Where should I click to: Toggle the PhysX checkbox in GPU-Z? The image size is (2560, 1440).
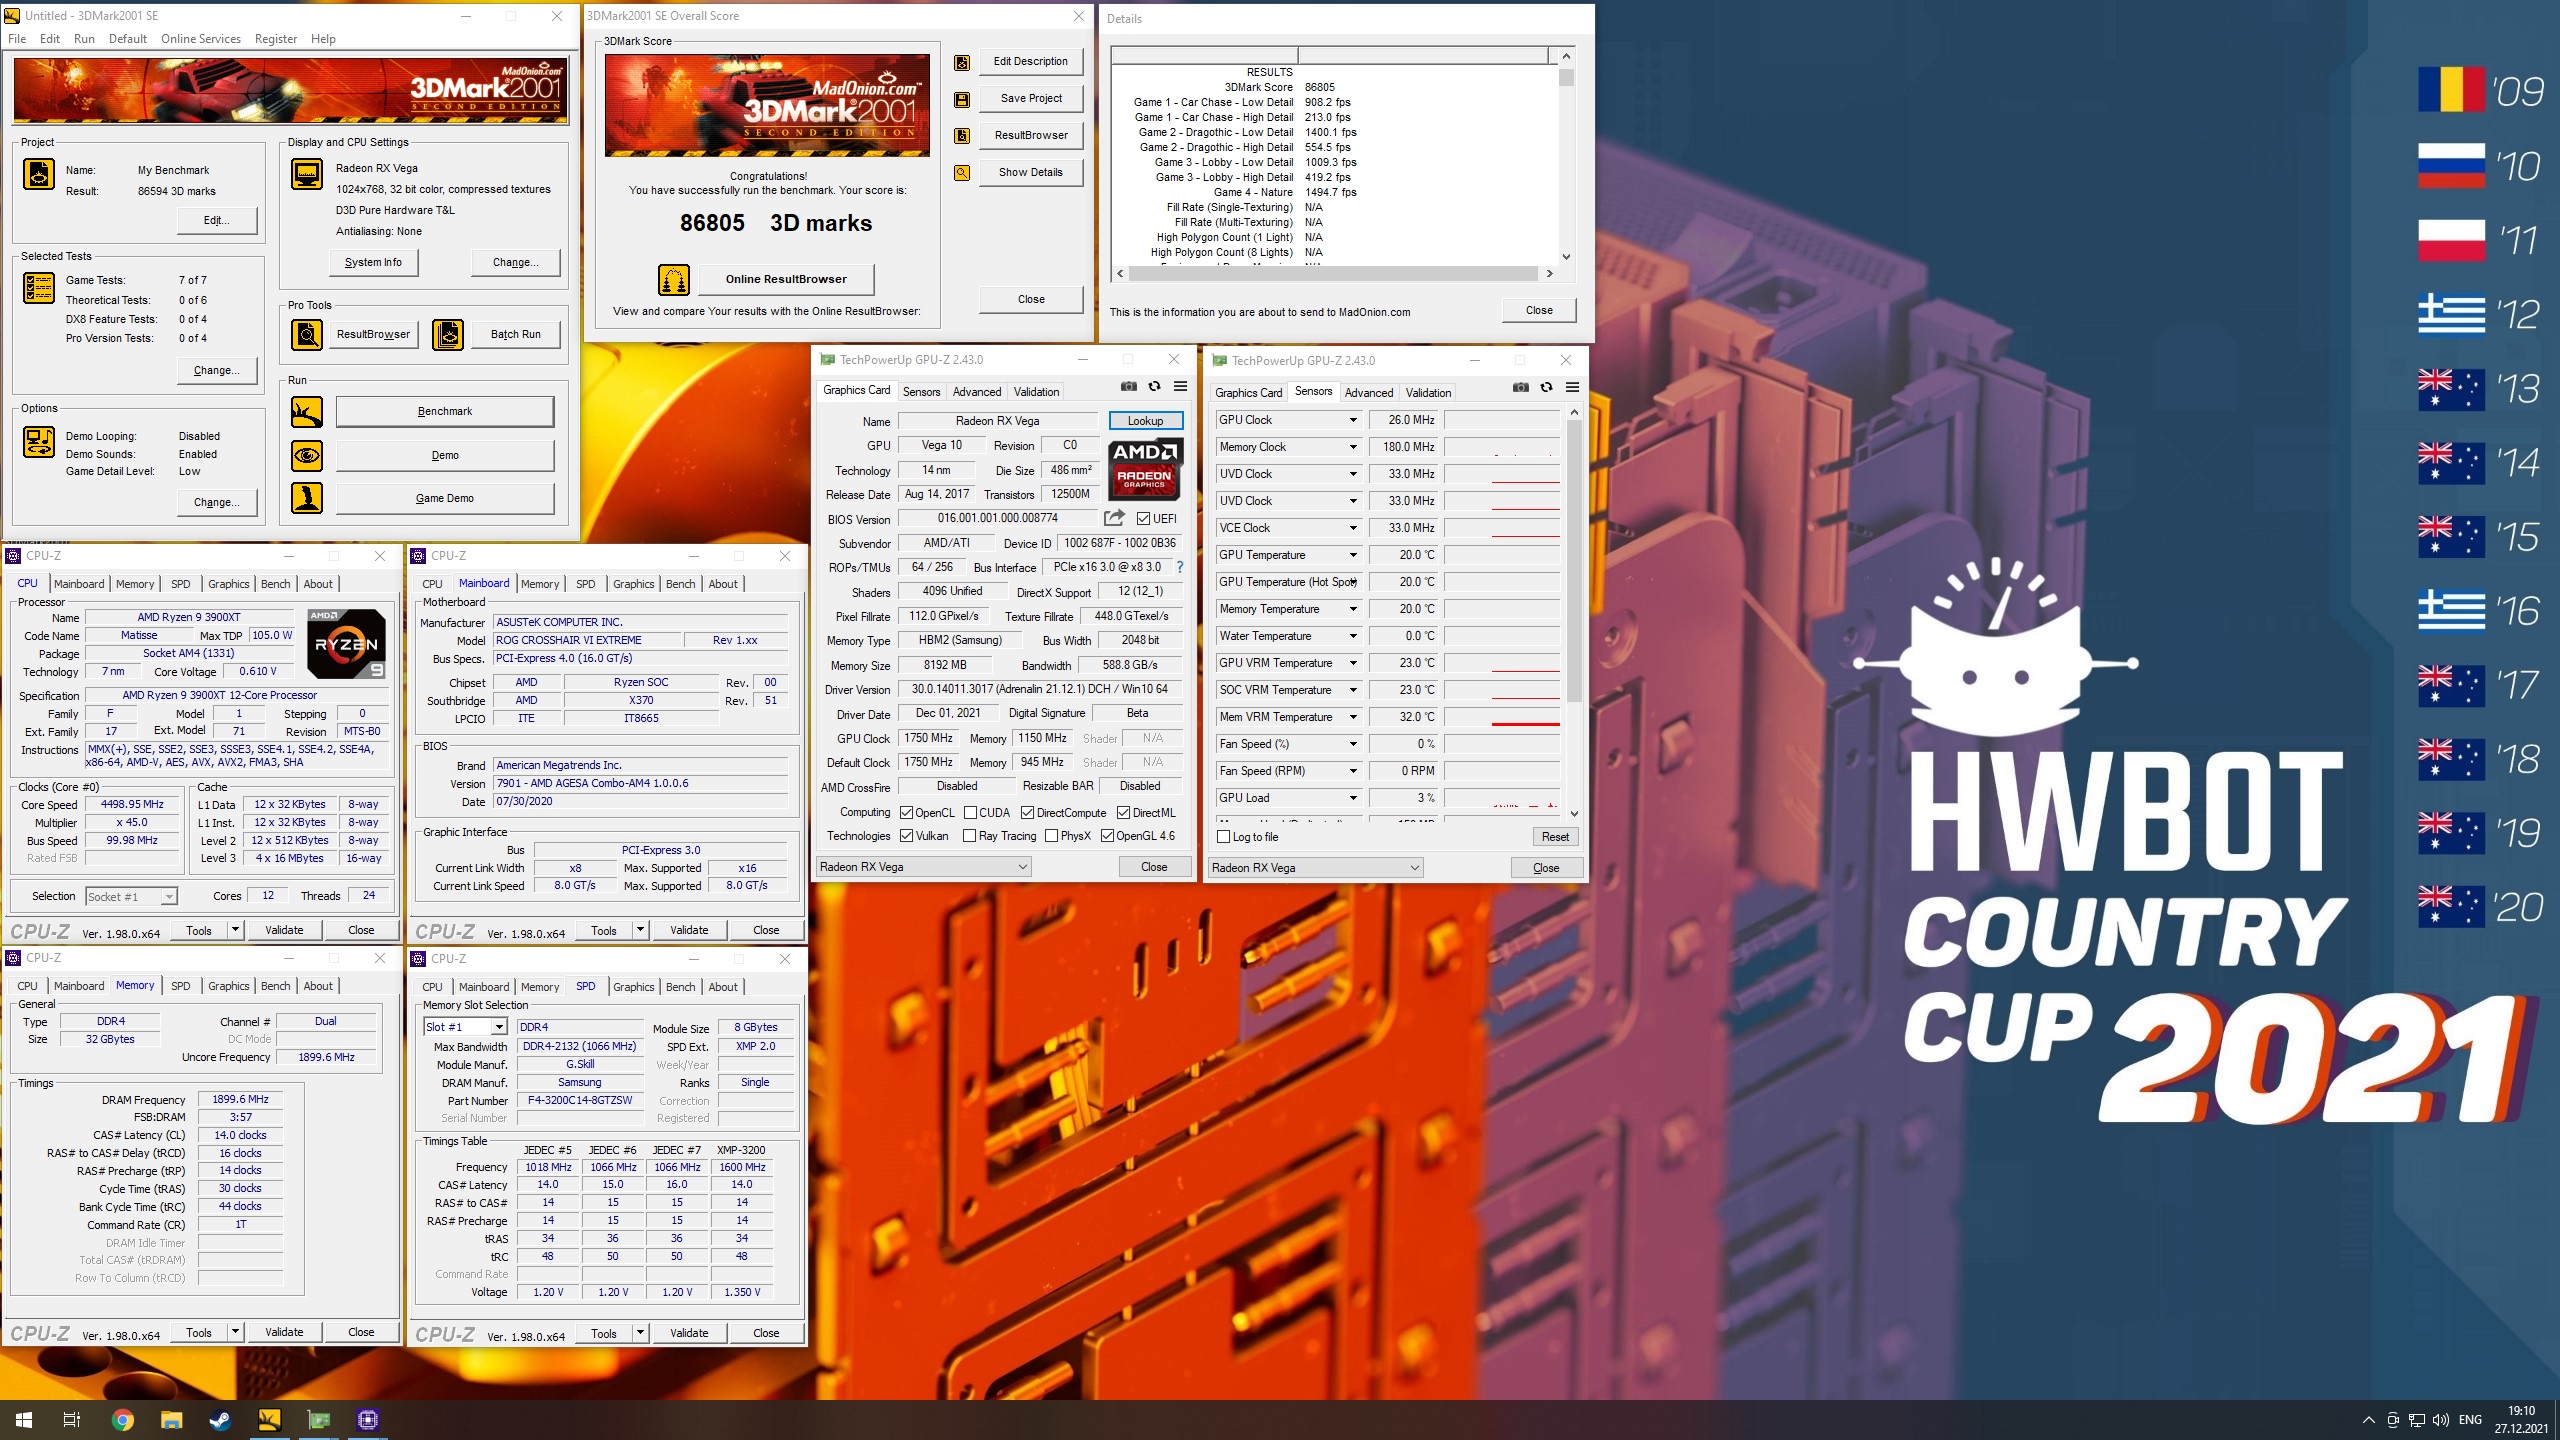point(1051,836)
